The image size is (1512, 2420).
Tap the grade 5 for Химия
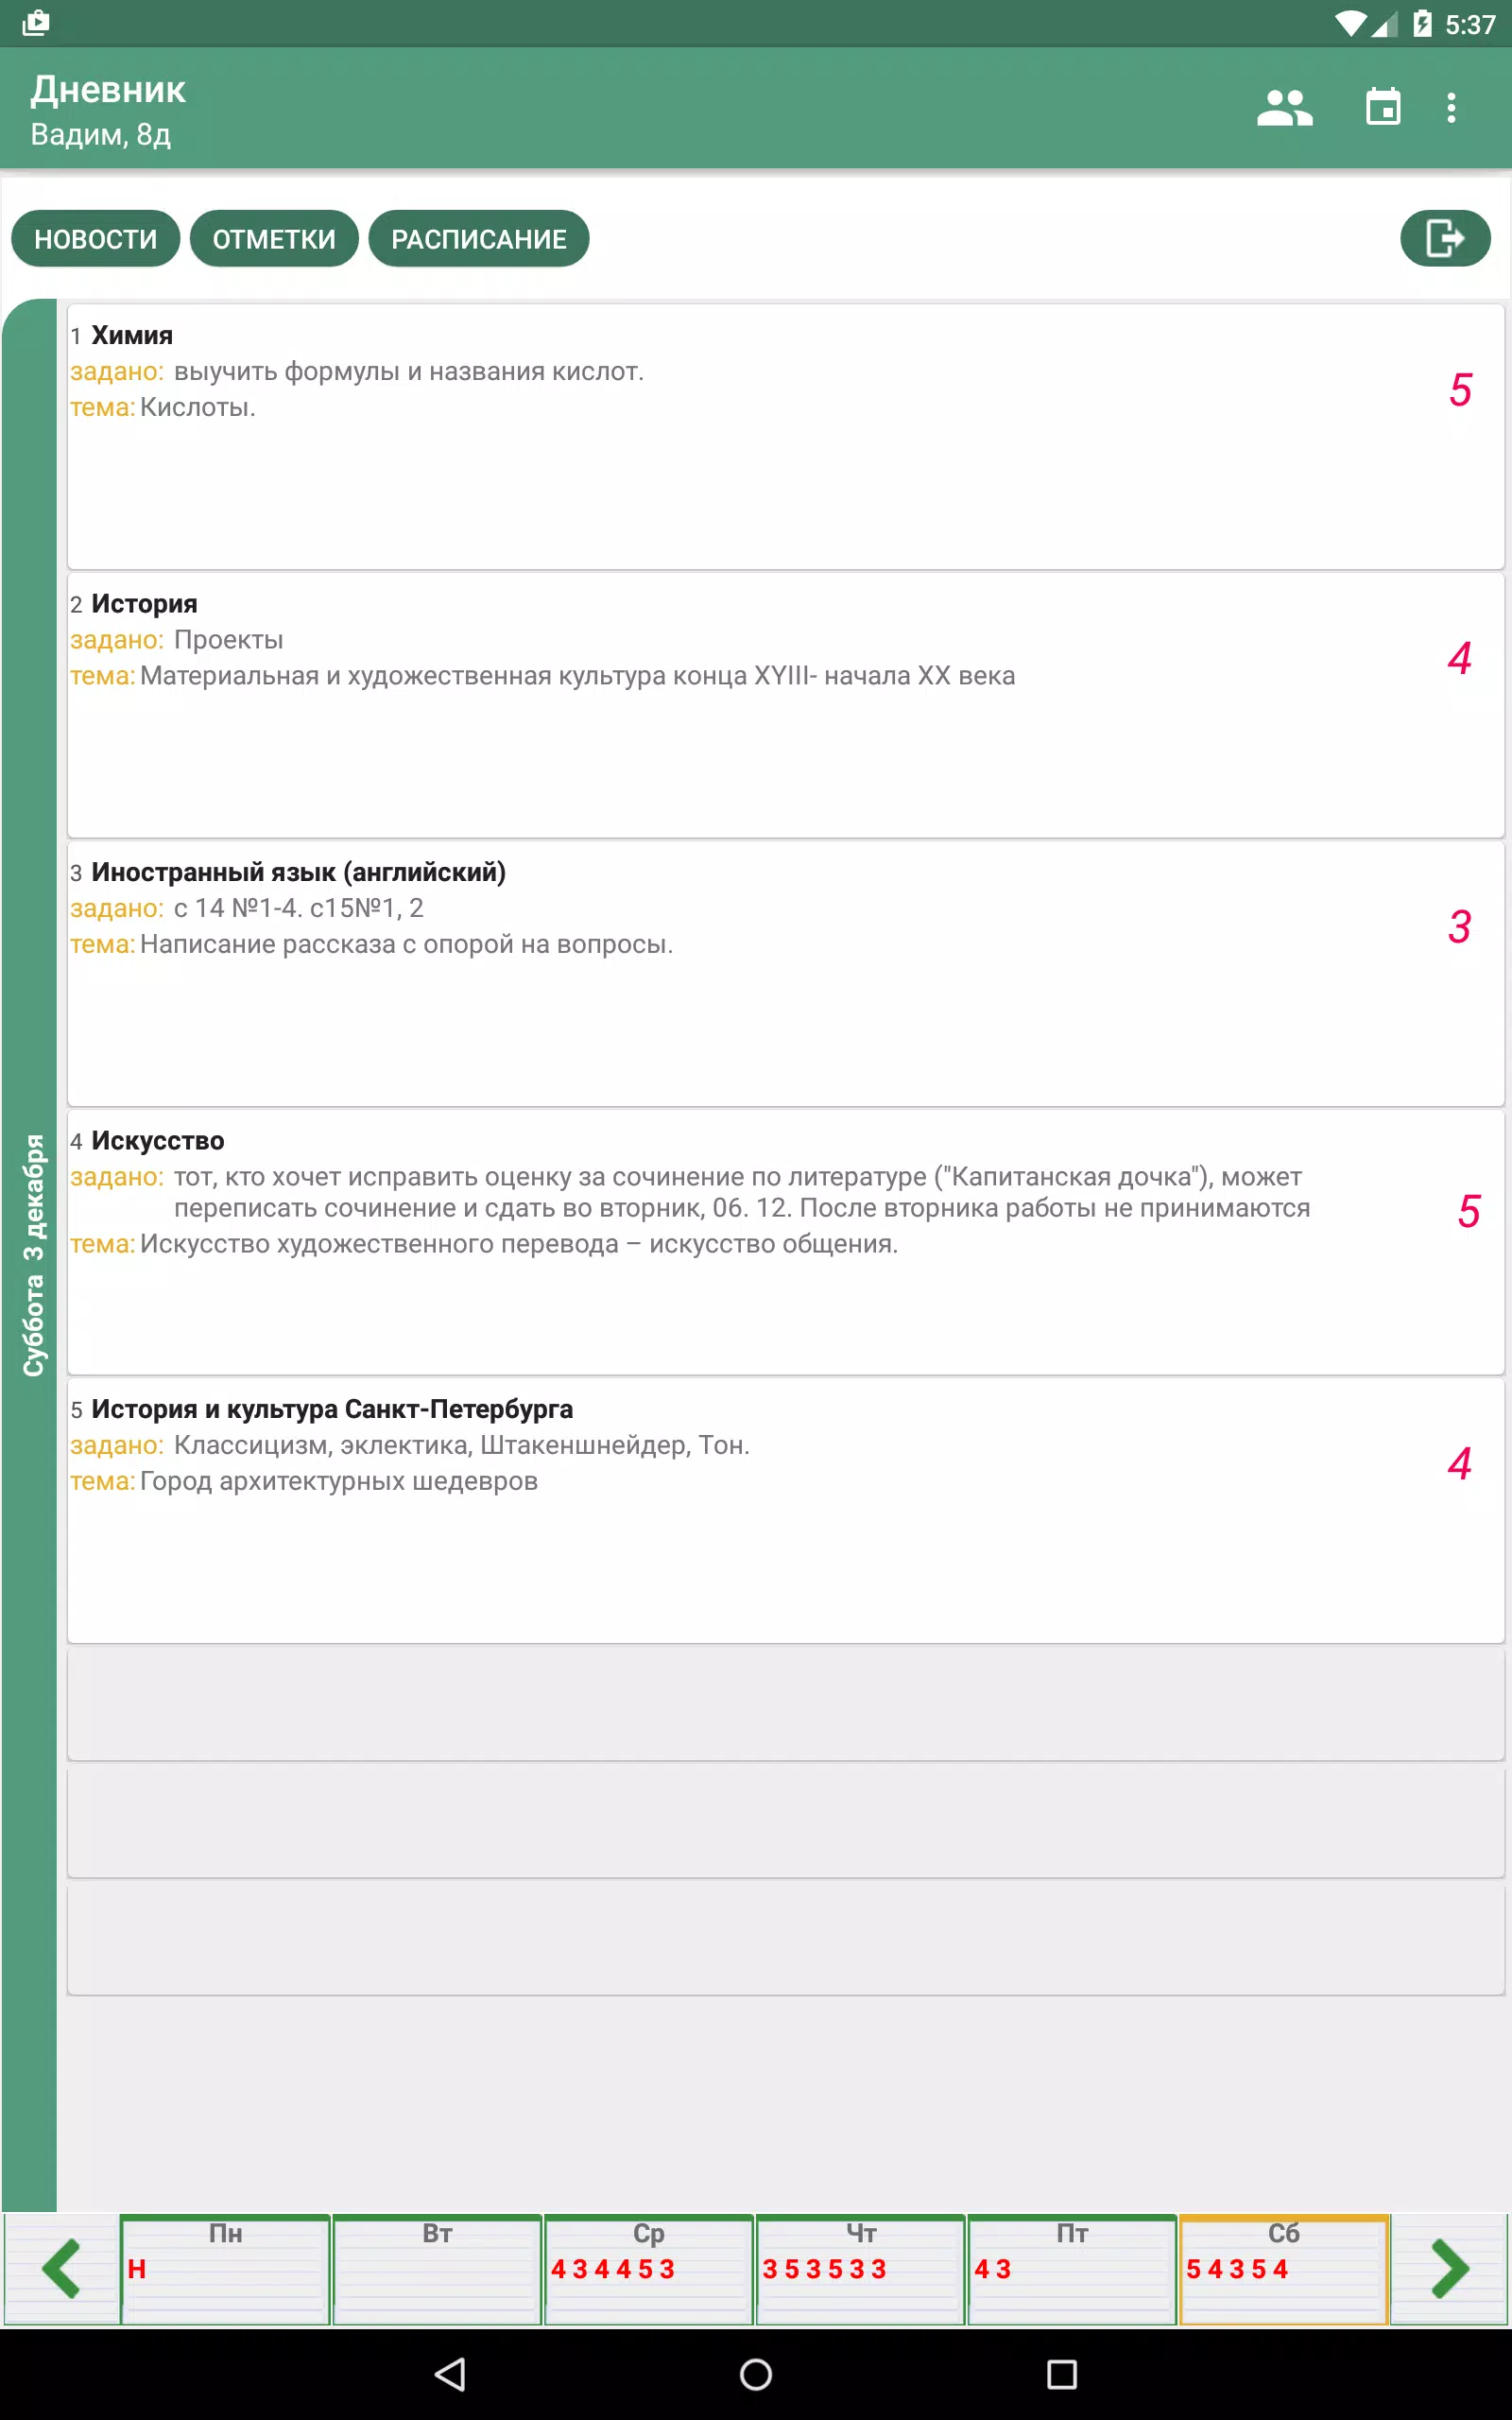tap(1460, 389)
